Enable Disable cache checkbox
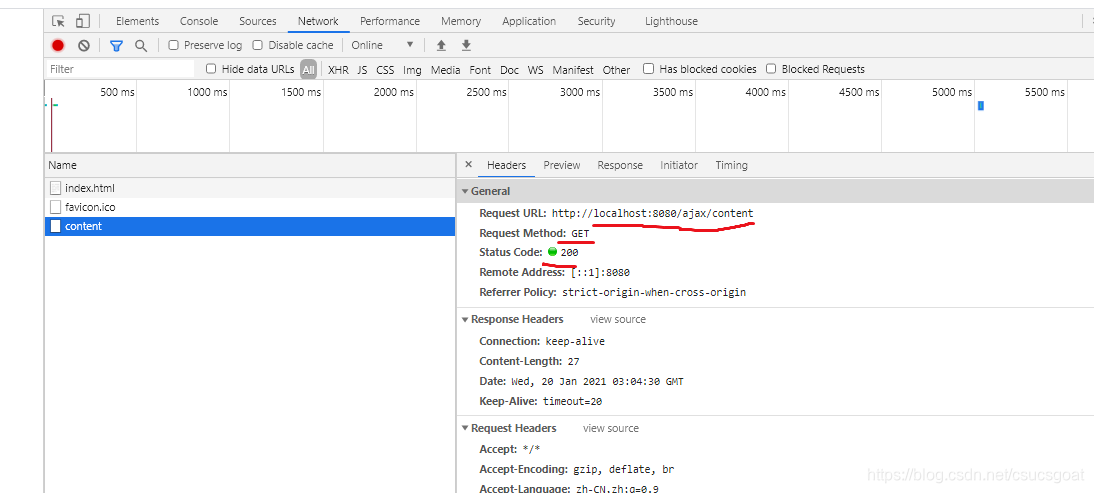This screenshot has height=493, width=1094. tap(257, 45)
